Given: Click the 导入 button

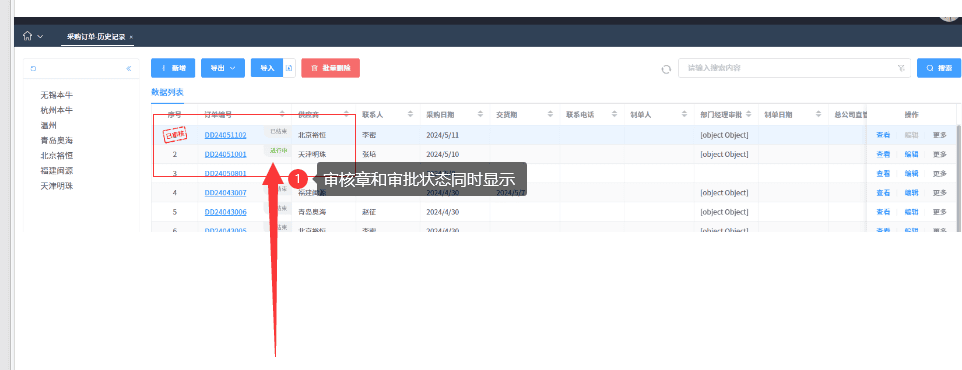Looking at the screenshot, I should point(267,68).
